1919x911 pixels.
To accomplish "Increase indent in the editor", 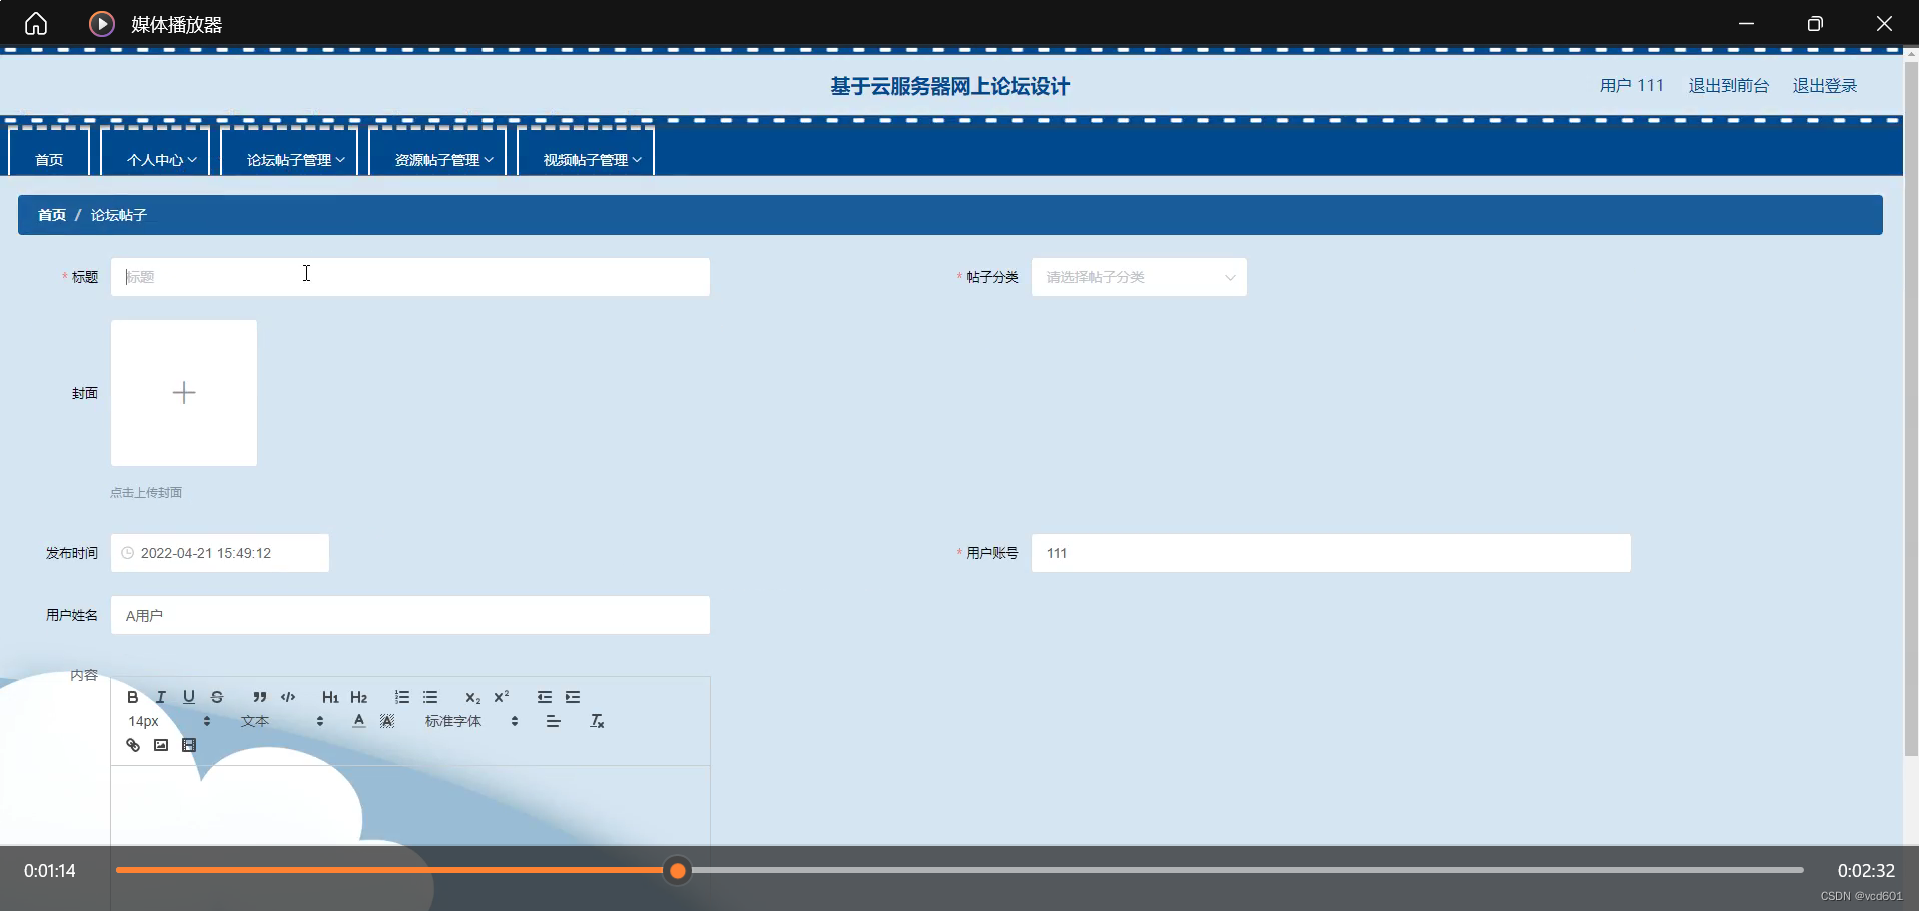I will (x=572, y=697).
